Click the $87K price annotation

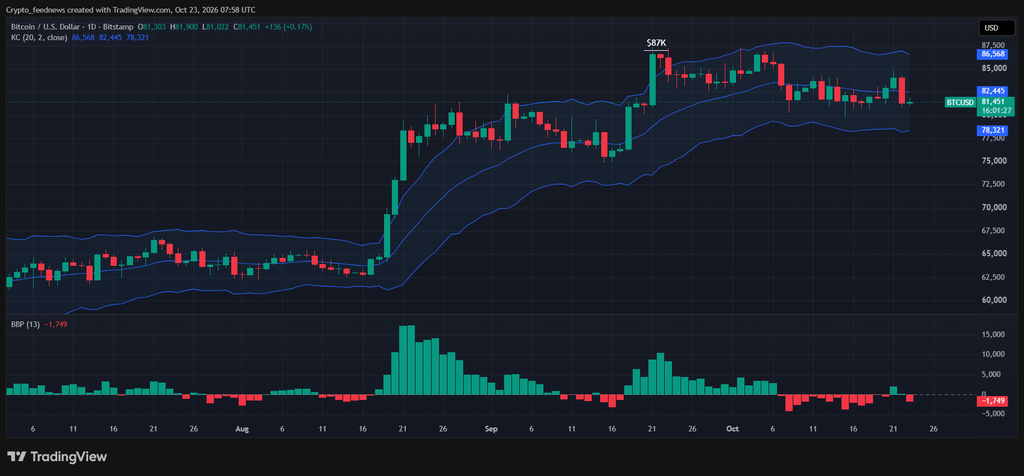point(656,42)
